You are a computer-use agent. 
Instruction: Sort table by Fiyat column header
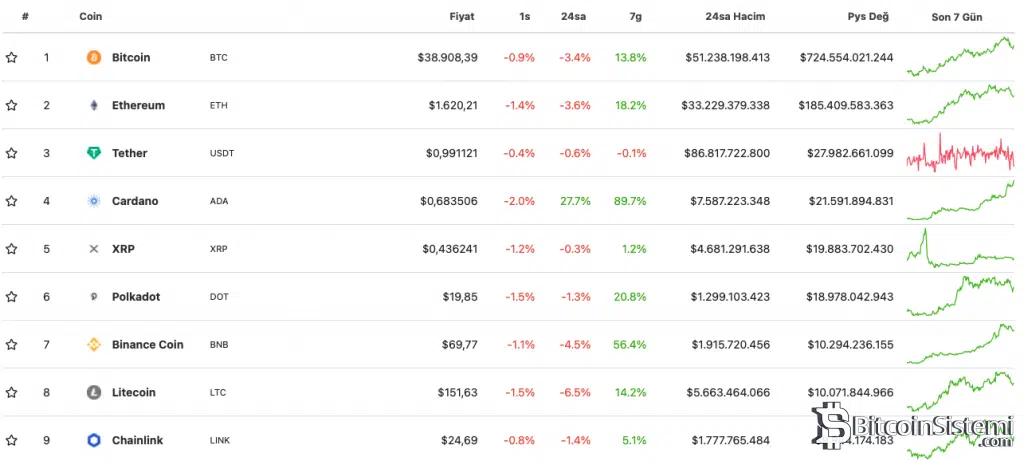462,17
